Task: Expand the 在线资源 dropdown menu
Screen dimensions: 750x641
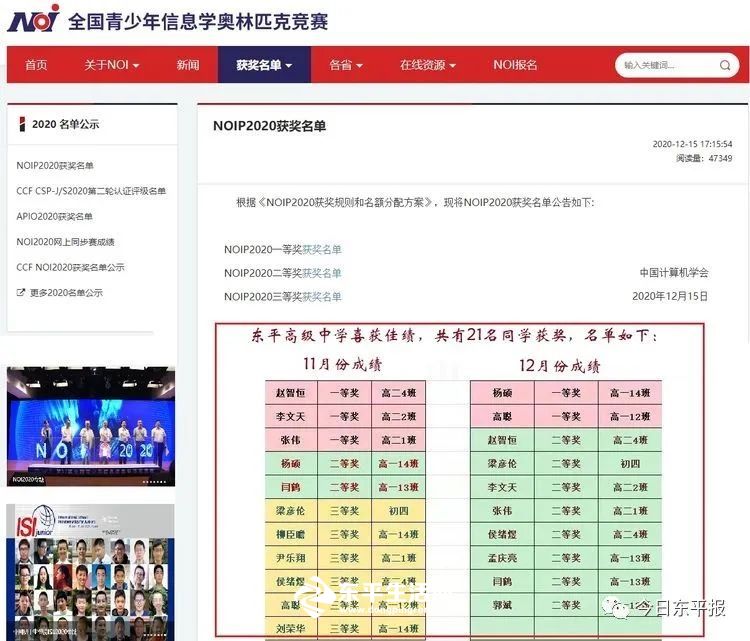Action: (427, 65)
